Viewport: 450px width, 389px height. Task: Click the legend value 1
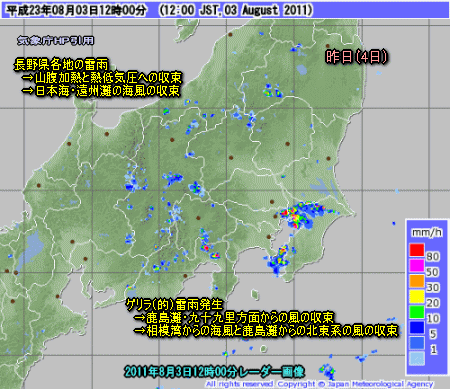(433, 349)
